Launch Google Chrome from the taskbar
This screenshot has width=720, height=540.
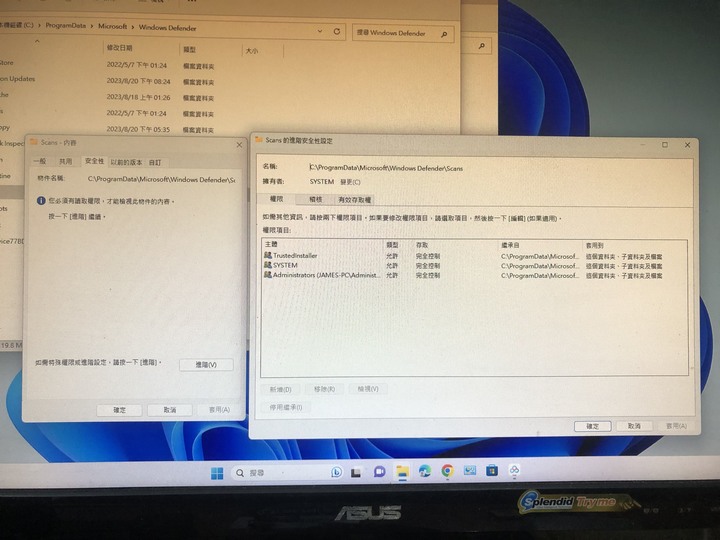coord(447,471)
